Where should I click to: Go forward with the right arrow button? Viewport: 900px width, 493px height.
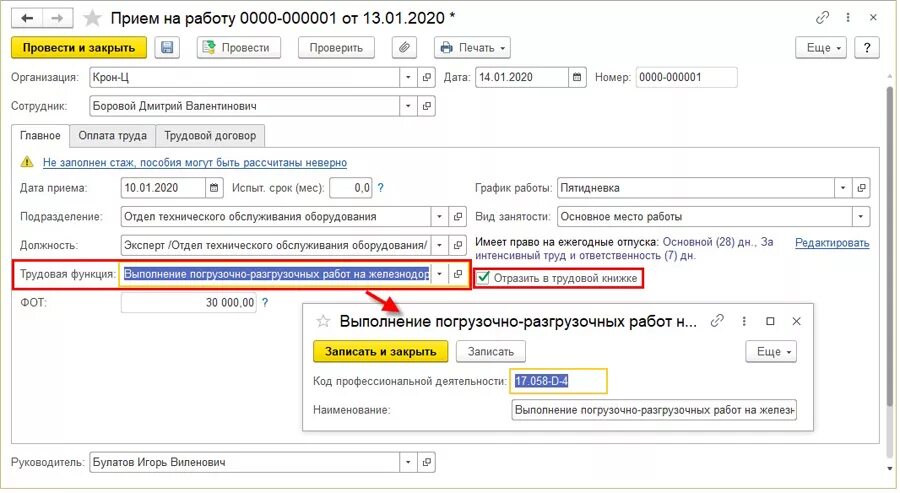[57, 18]
